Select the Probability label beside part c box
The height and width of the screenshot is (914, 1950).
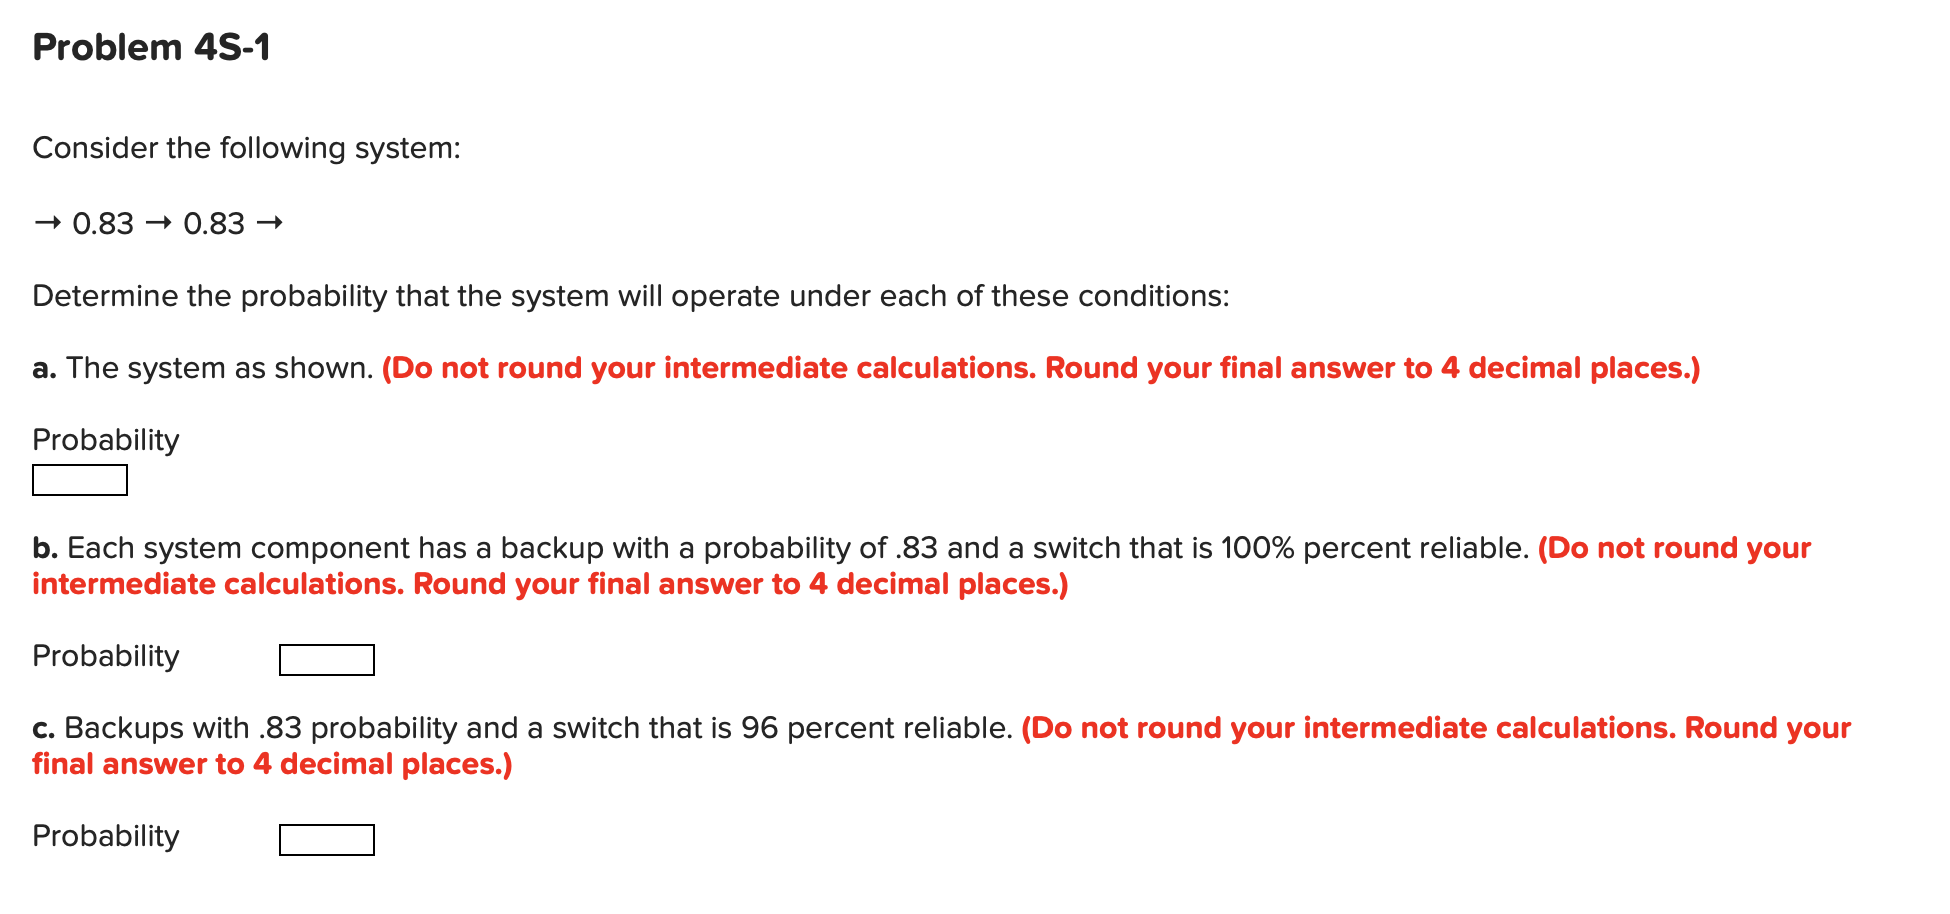tap(104, 835)
